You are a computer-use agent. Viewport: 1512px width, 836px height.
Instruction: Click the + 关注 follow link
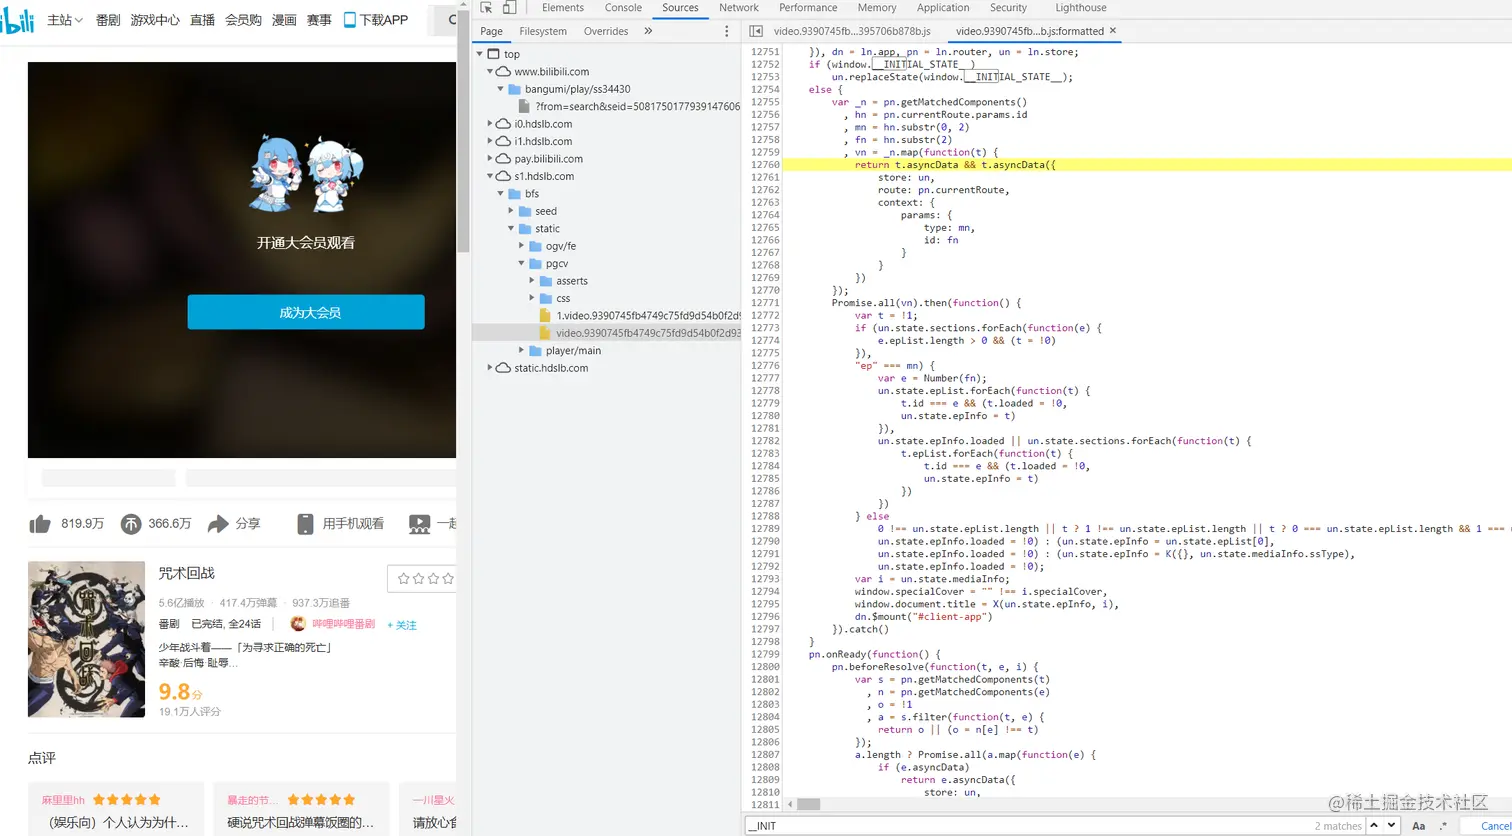(402, 625)
